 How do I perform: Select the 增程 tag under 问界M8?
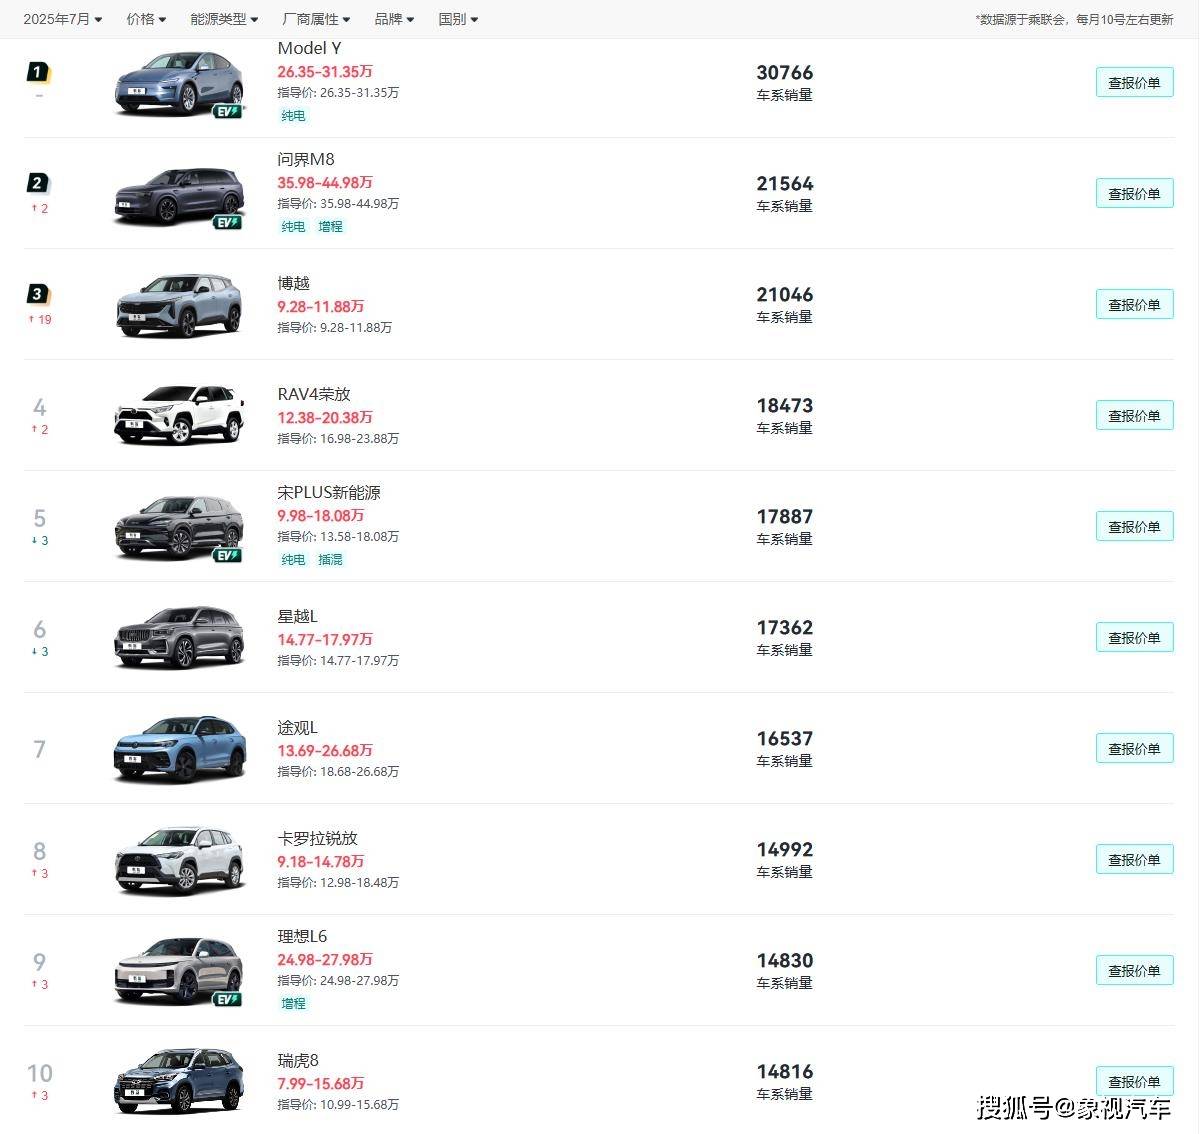(330, 227)
